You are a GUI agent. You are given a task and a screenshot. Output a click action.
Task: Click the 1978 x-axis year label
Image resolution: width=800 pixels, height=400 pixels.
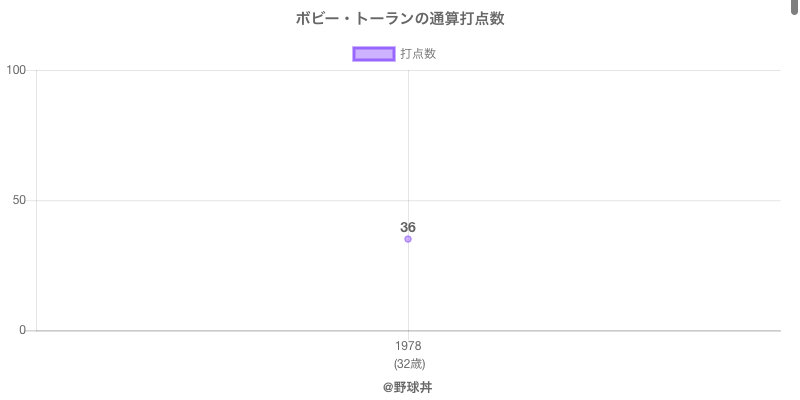click(408, 346)
